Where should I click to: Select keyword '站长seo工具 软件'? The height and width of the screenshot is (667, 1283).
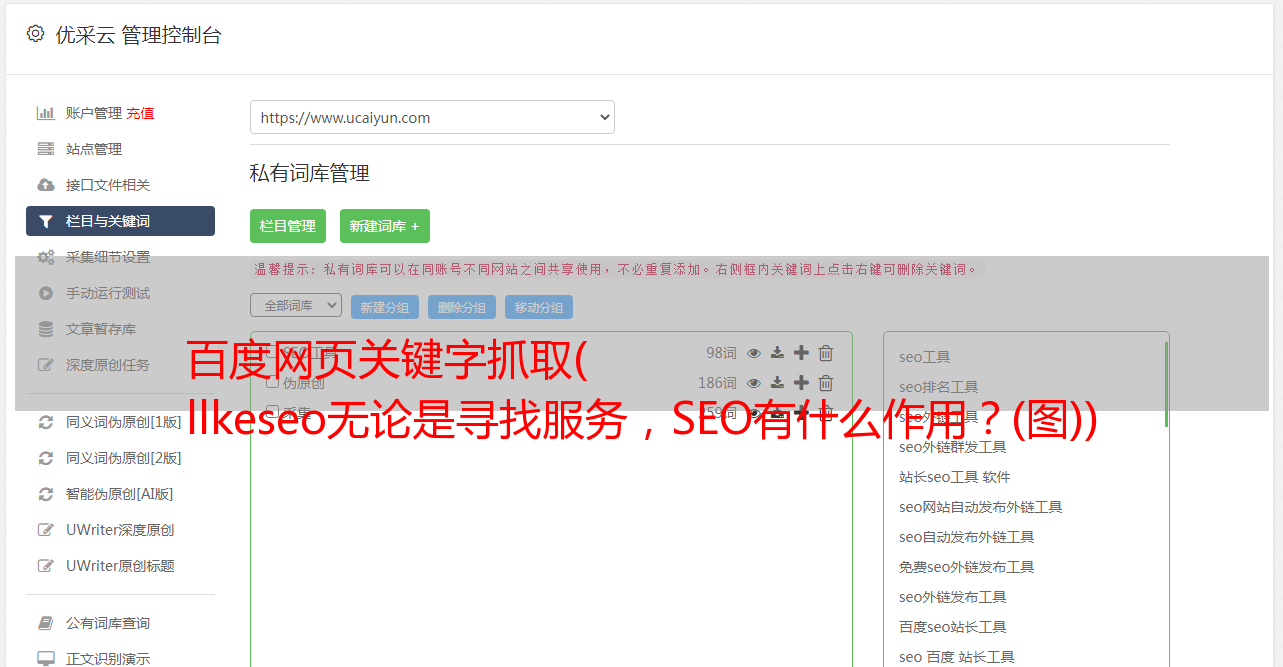955,477
